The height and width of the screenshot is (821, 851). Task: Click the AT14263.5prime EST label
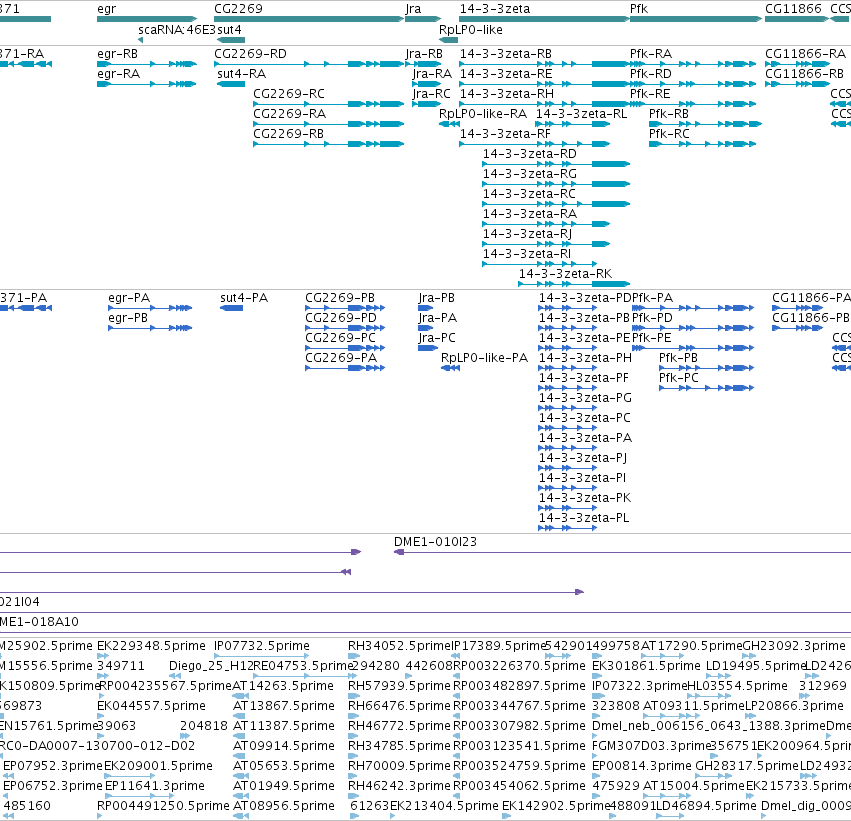pyautogui.click(x=283, y=686)
